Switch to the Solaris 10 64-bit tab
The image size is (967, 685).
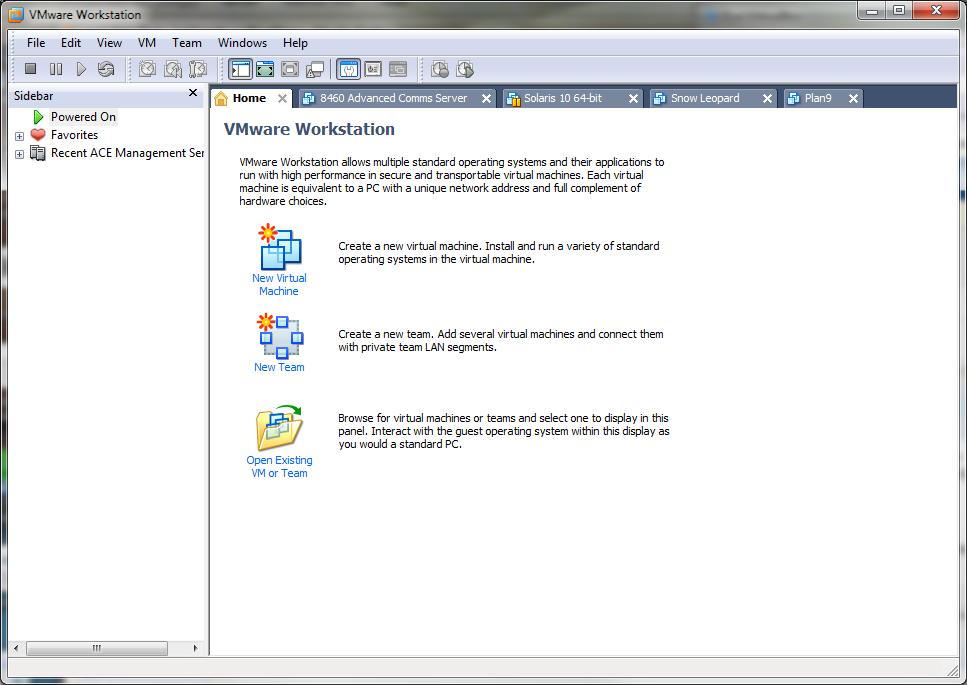coord(565,98)
